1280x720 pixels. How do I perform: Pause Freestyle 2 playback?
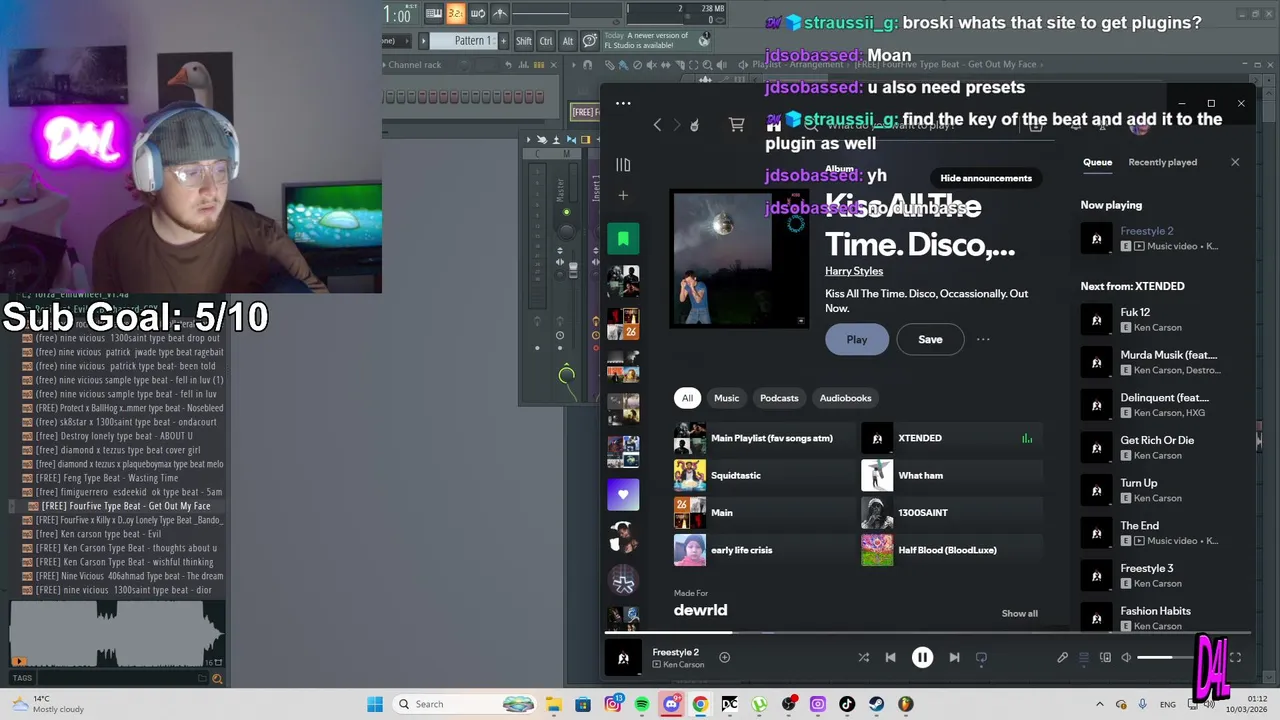point(922,657)
